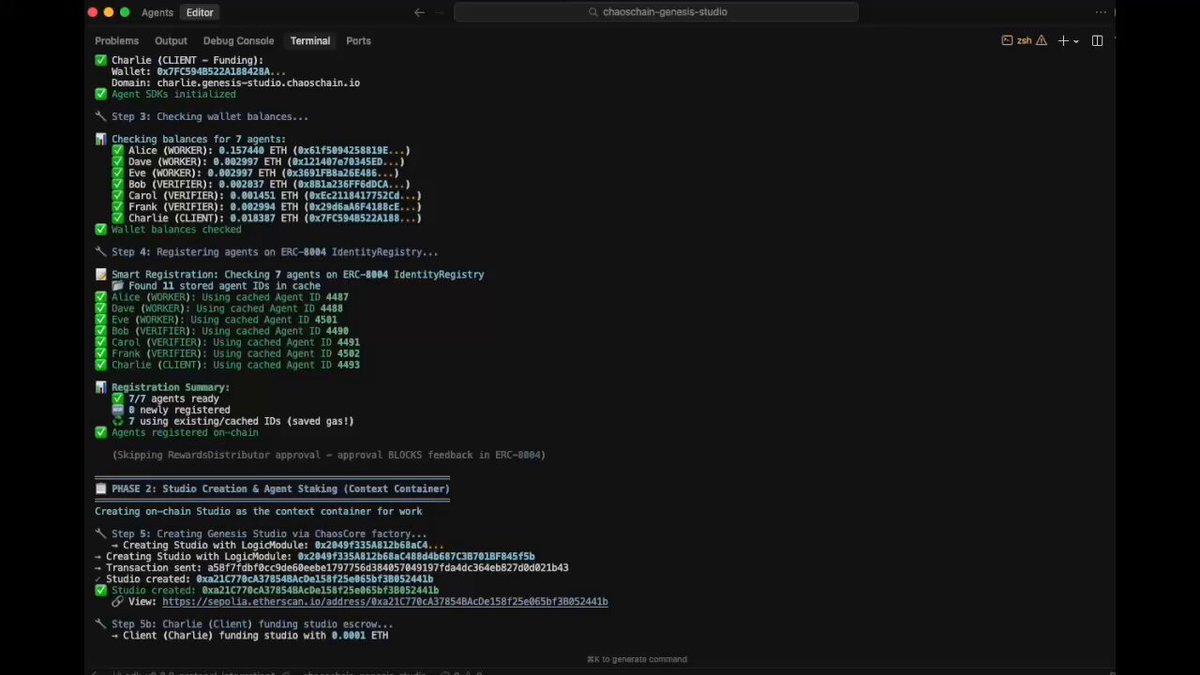Switch to Agents mode
The height and width of the screenshot is (675, 1200).
(157, 12)
